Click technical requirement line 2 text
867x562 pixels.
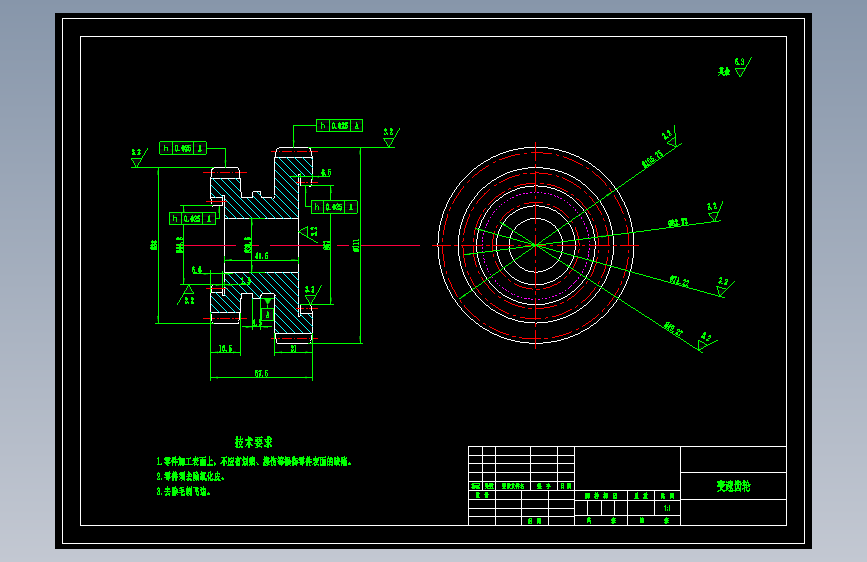tap(191, 476)
